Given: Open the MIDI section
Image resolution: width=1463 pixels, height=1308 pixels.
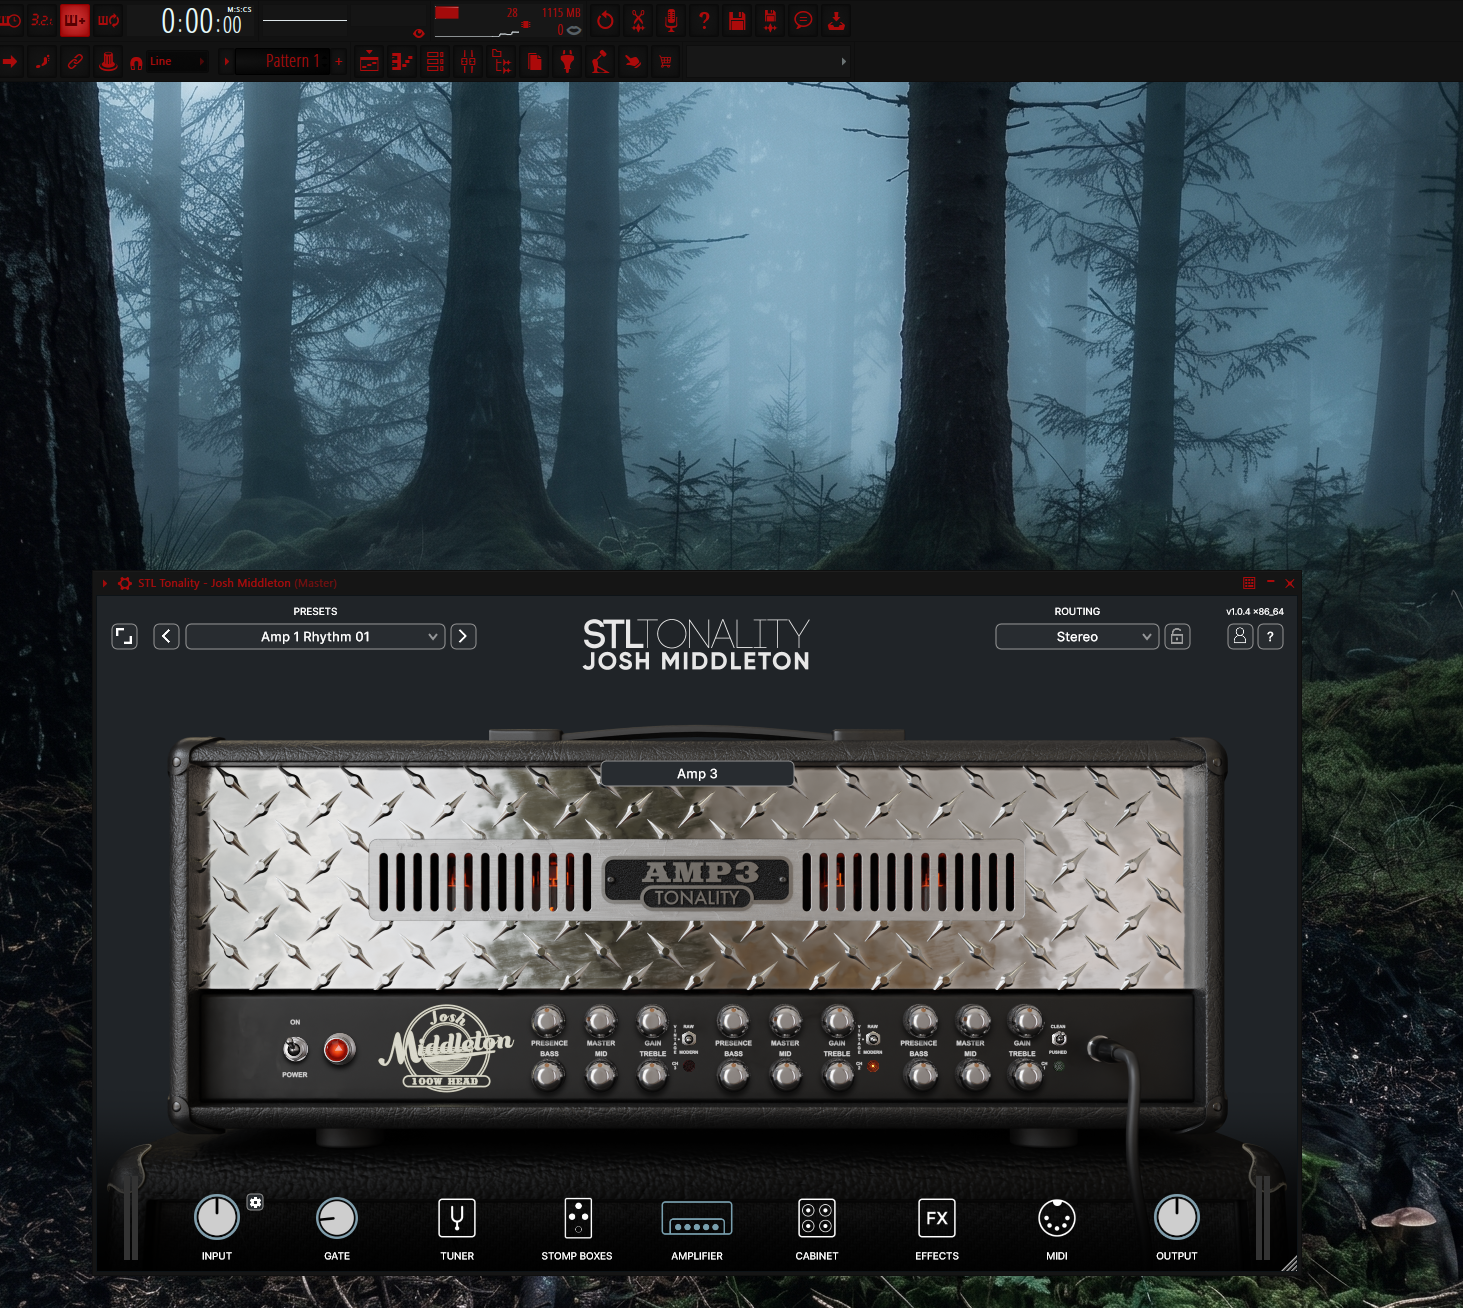Looking at the screenshot, I should [1057, 1230].
